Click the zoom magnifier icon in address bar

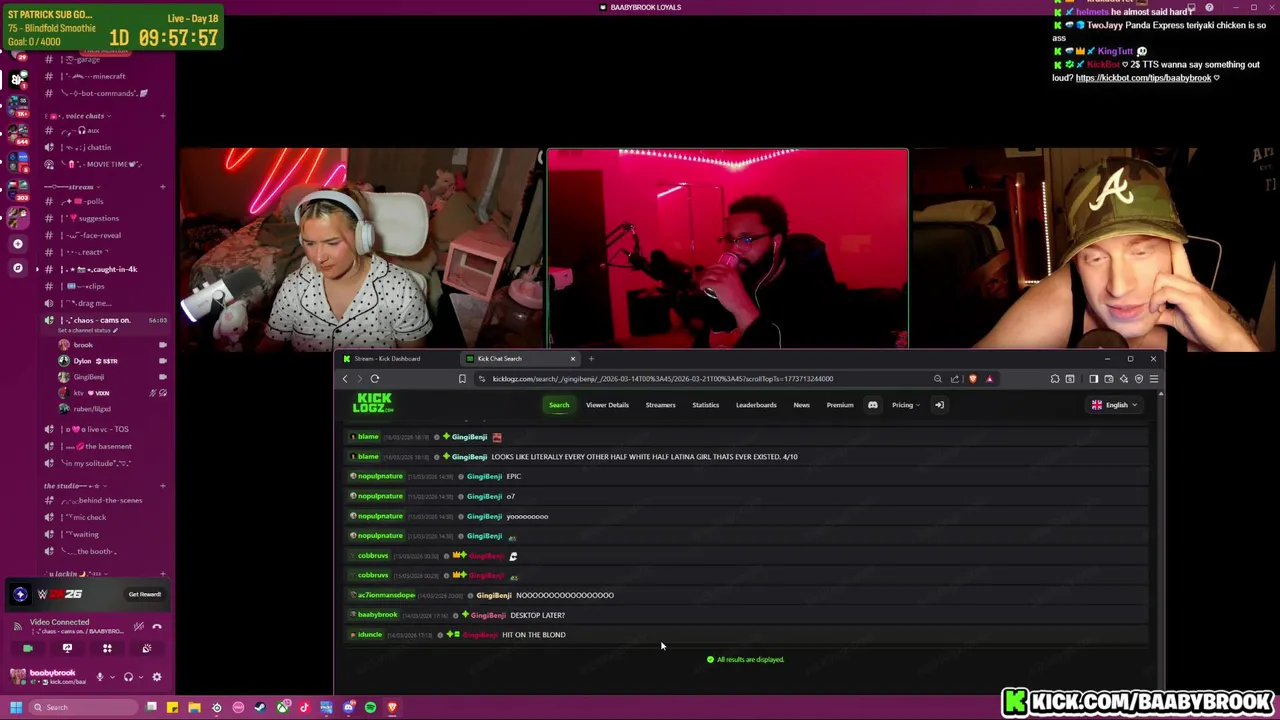coord(937,379)
